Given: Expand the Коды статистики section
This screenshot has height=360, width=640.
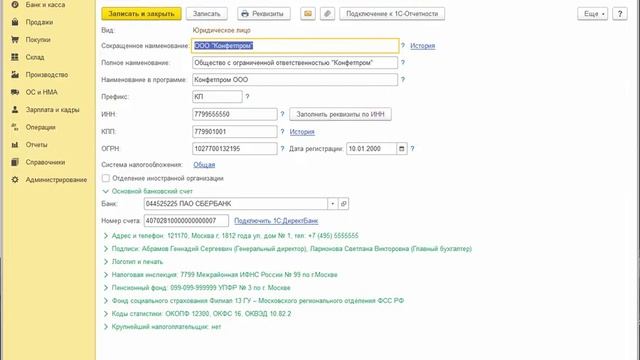Looking at the screenshot, I should coord(106,314).
